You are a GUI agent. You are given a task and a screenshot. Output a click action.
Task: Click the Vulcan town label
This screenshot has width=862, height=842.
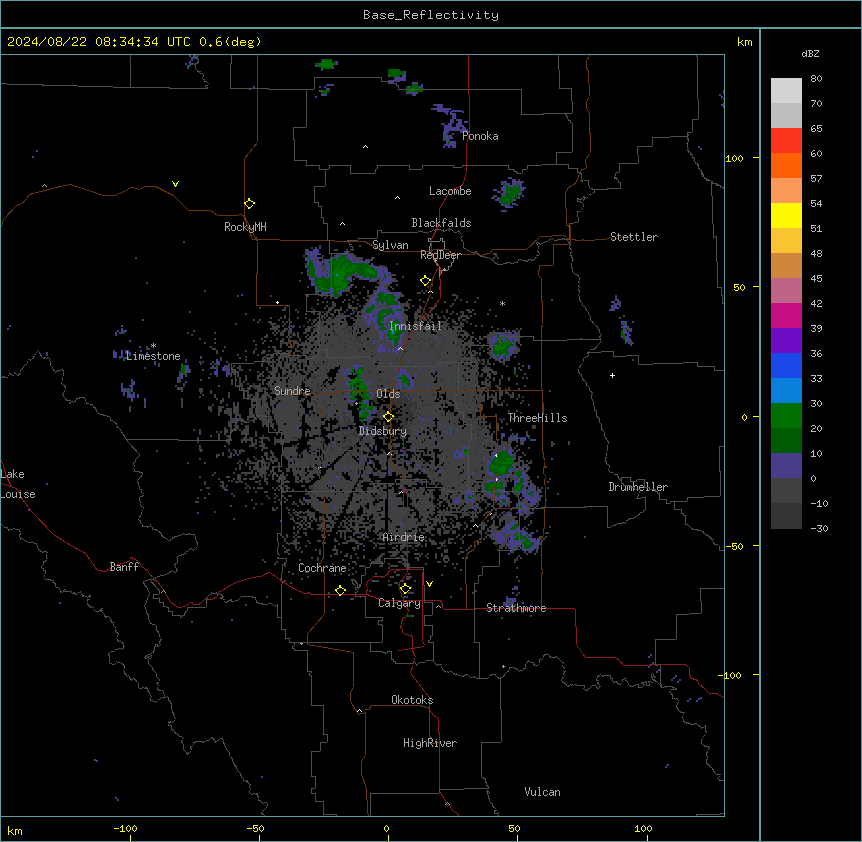tap(542, 792)
